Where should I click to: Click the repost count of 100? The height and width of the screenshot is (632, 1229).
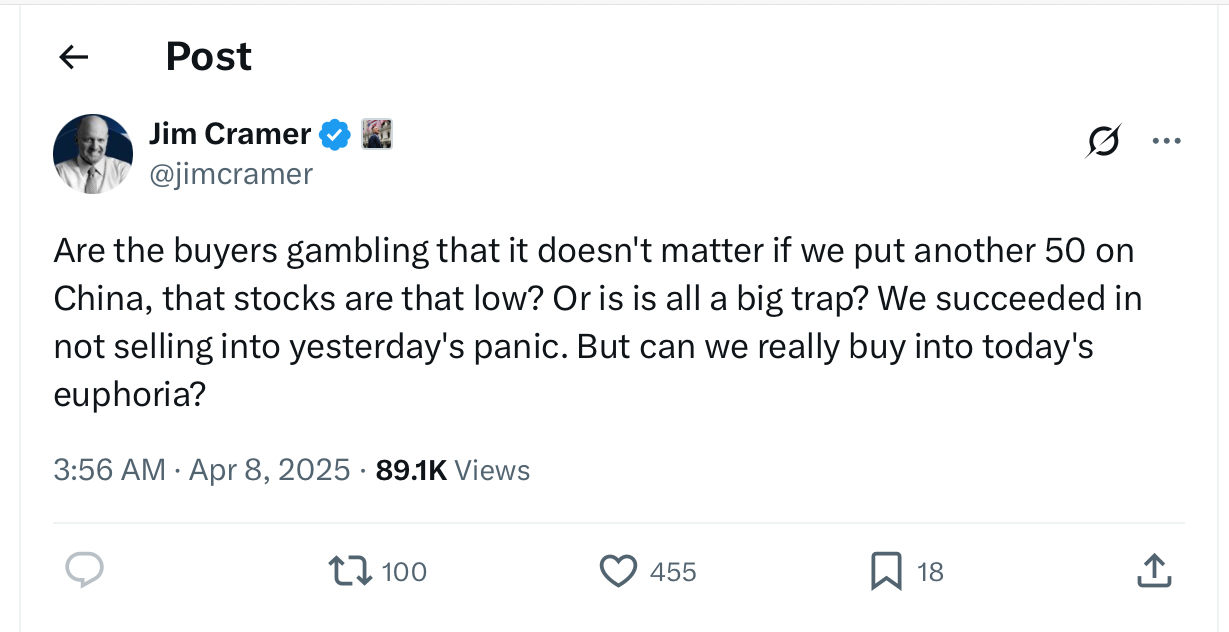tap(404, 572)
